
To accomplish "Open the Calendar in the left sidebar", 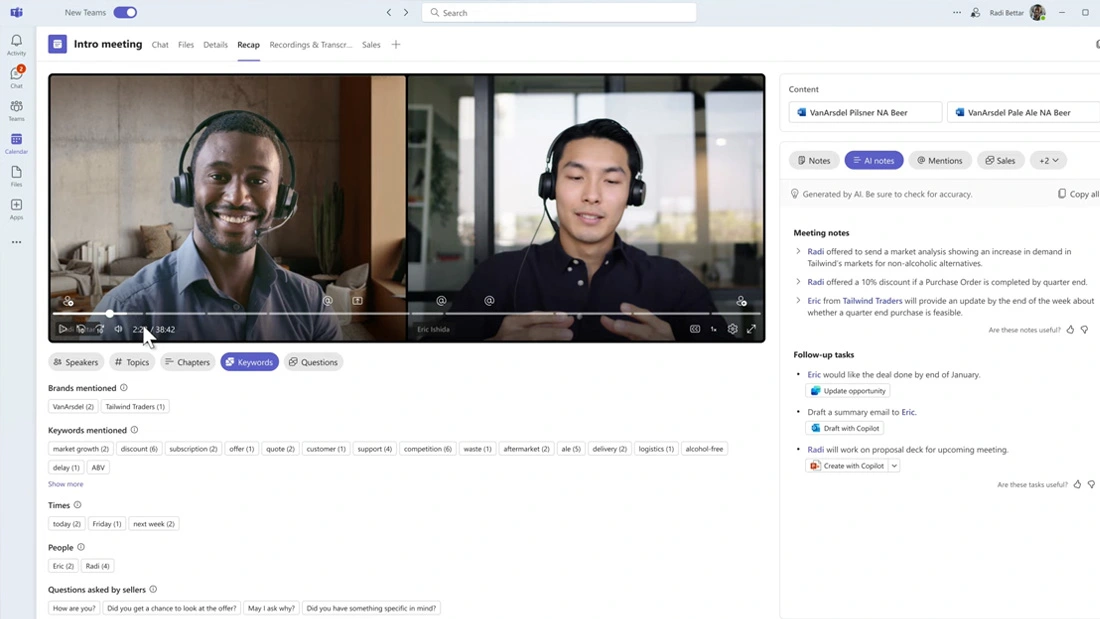I will (x=16, y=143).
